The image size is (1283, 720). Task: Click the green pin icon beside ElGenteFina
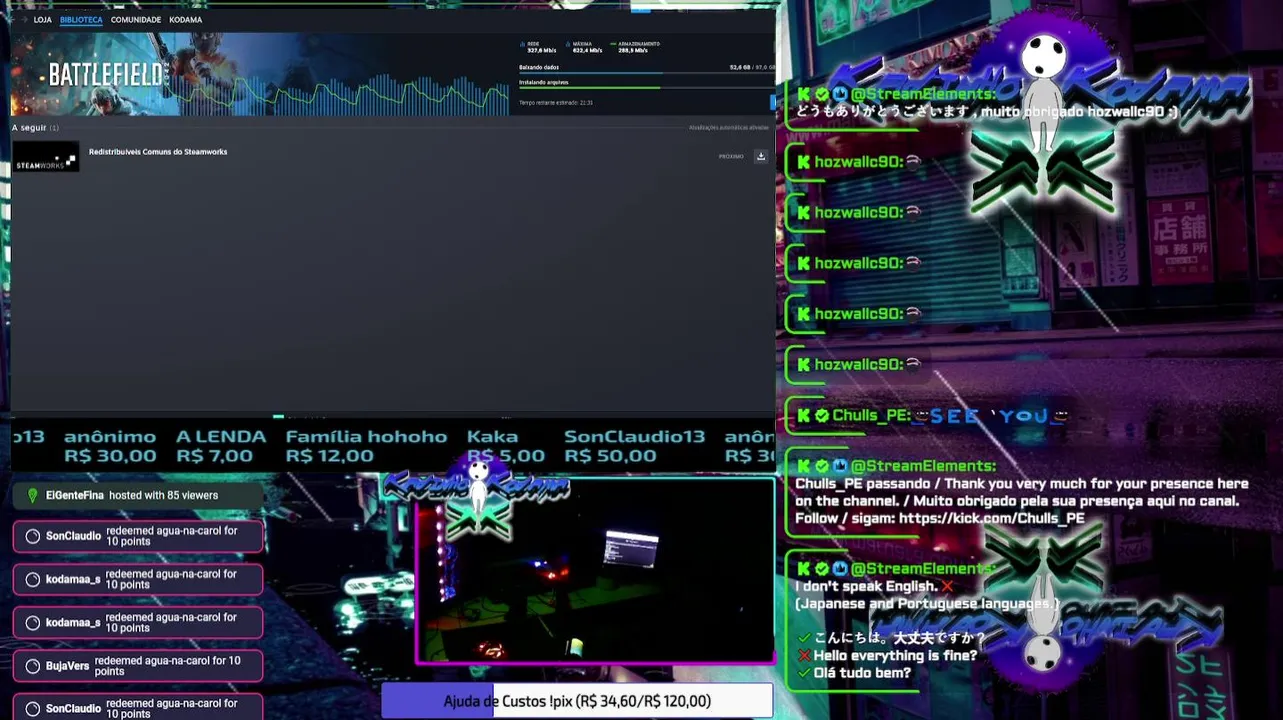point(32,495)
